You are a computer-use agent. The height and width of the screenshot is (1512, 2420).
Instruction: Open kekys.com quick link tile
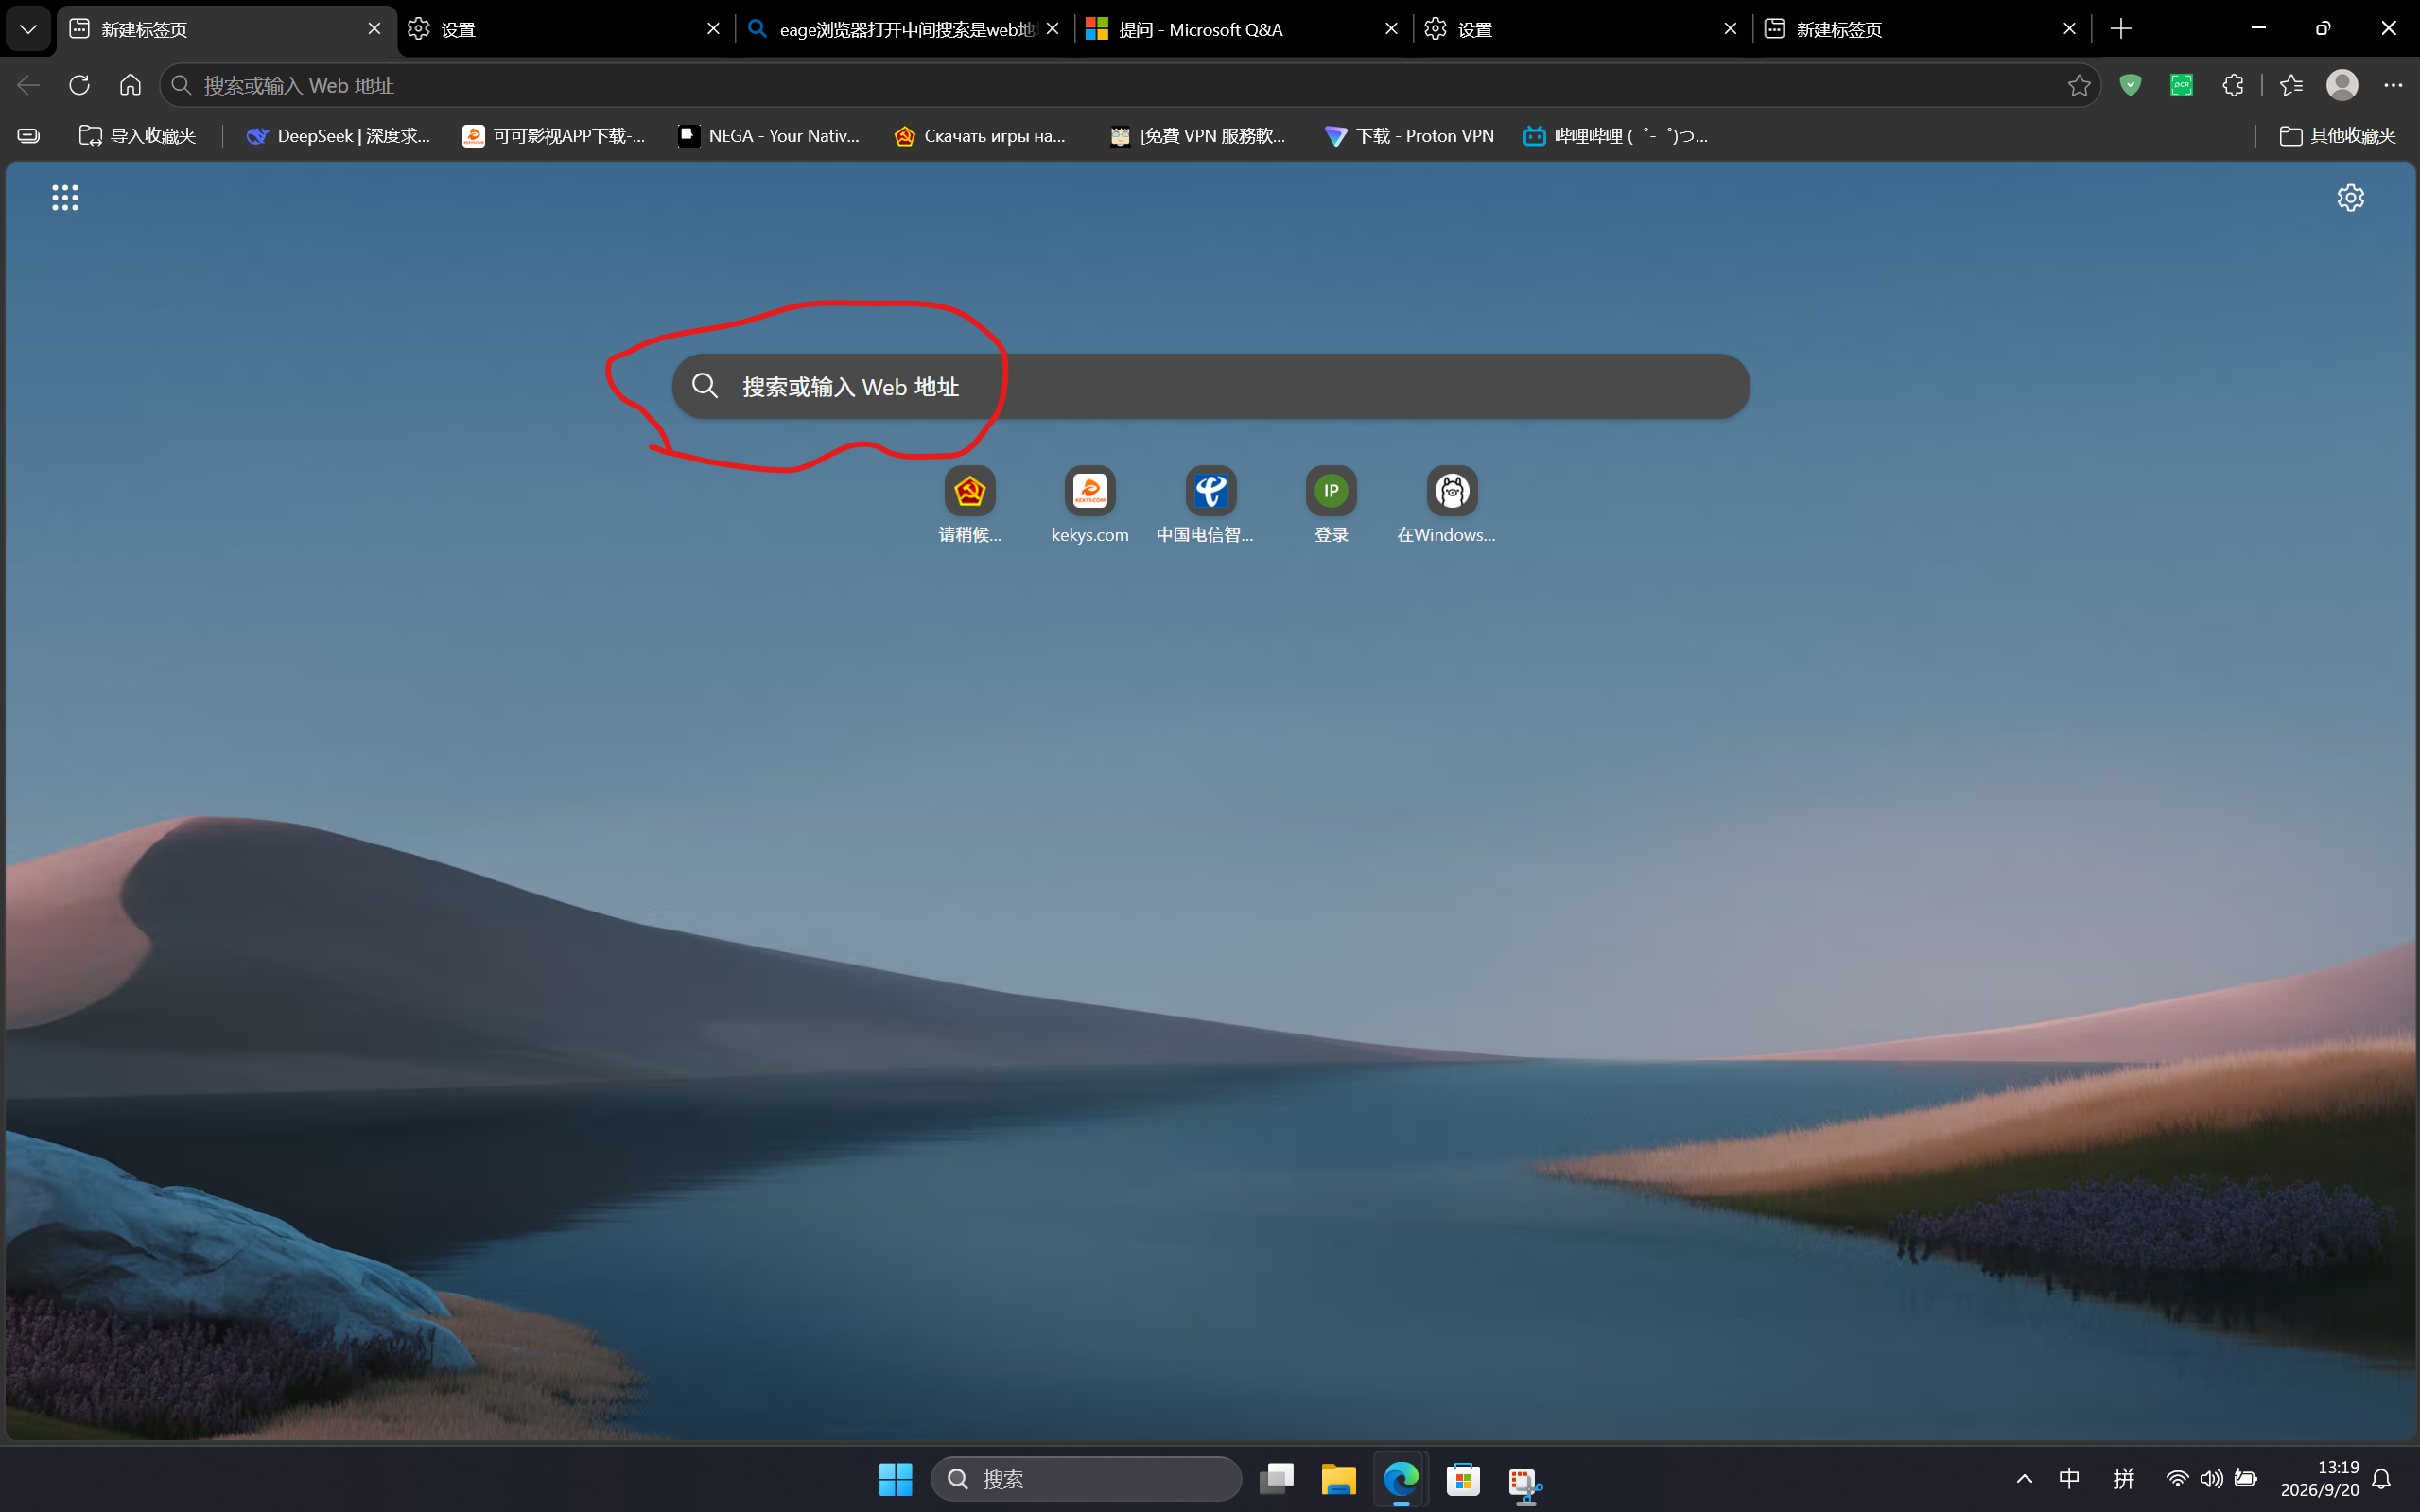click(1090, 506)
